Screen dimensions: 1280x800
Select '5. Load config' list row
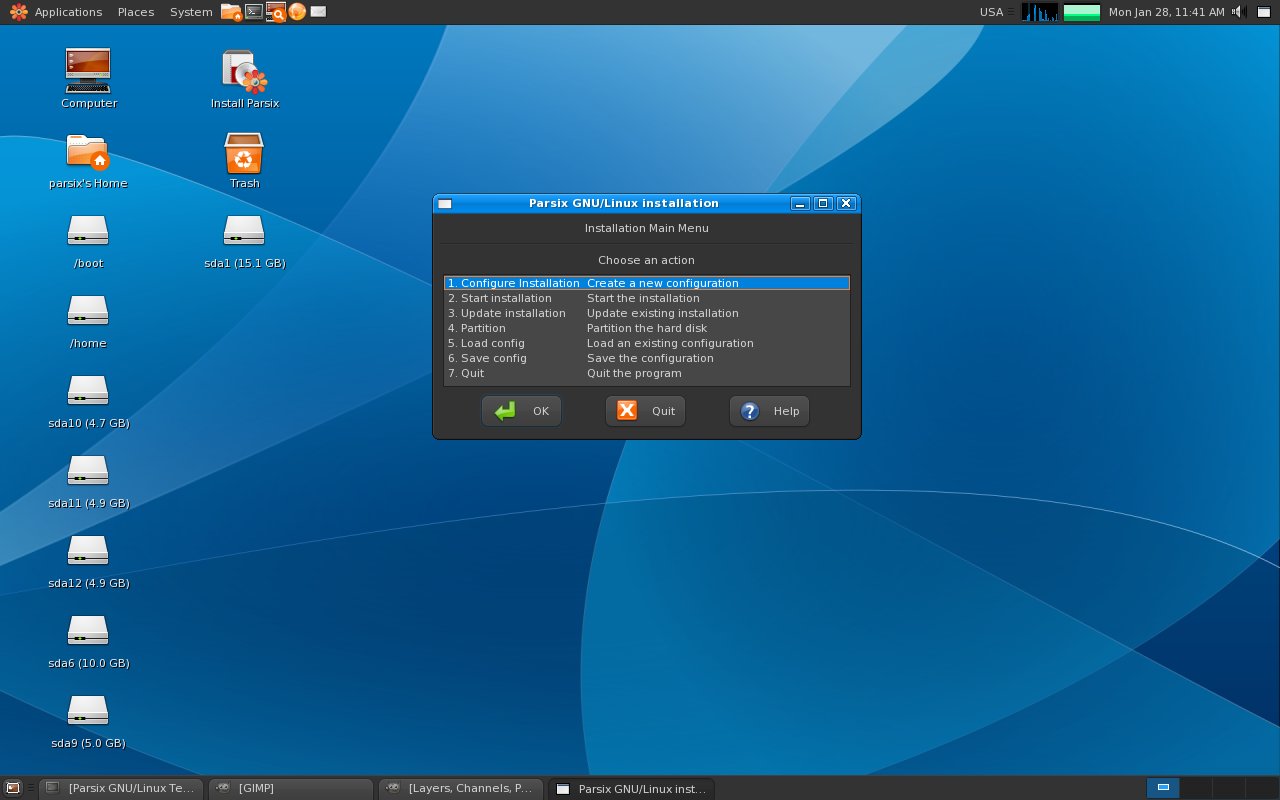click(x=647, y=343)
